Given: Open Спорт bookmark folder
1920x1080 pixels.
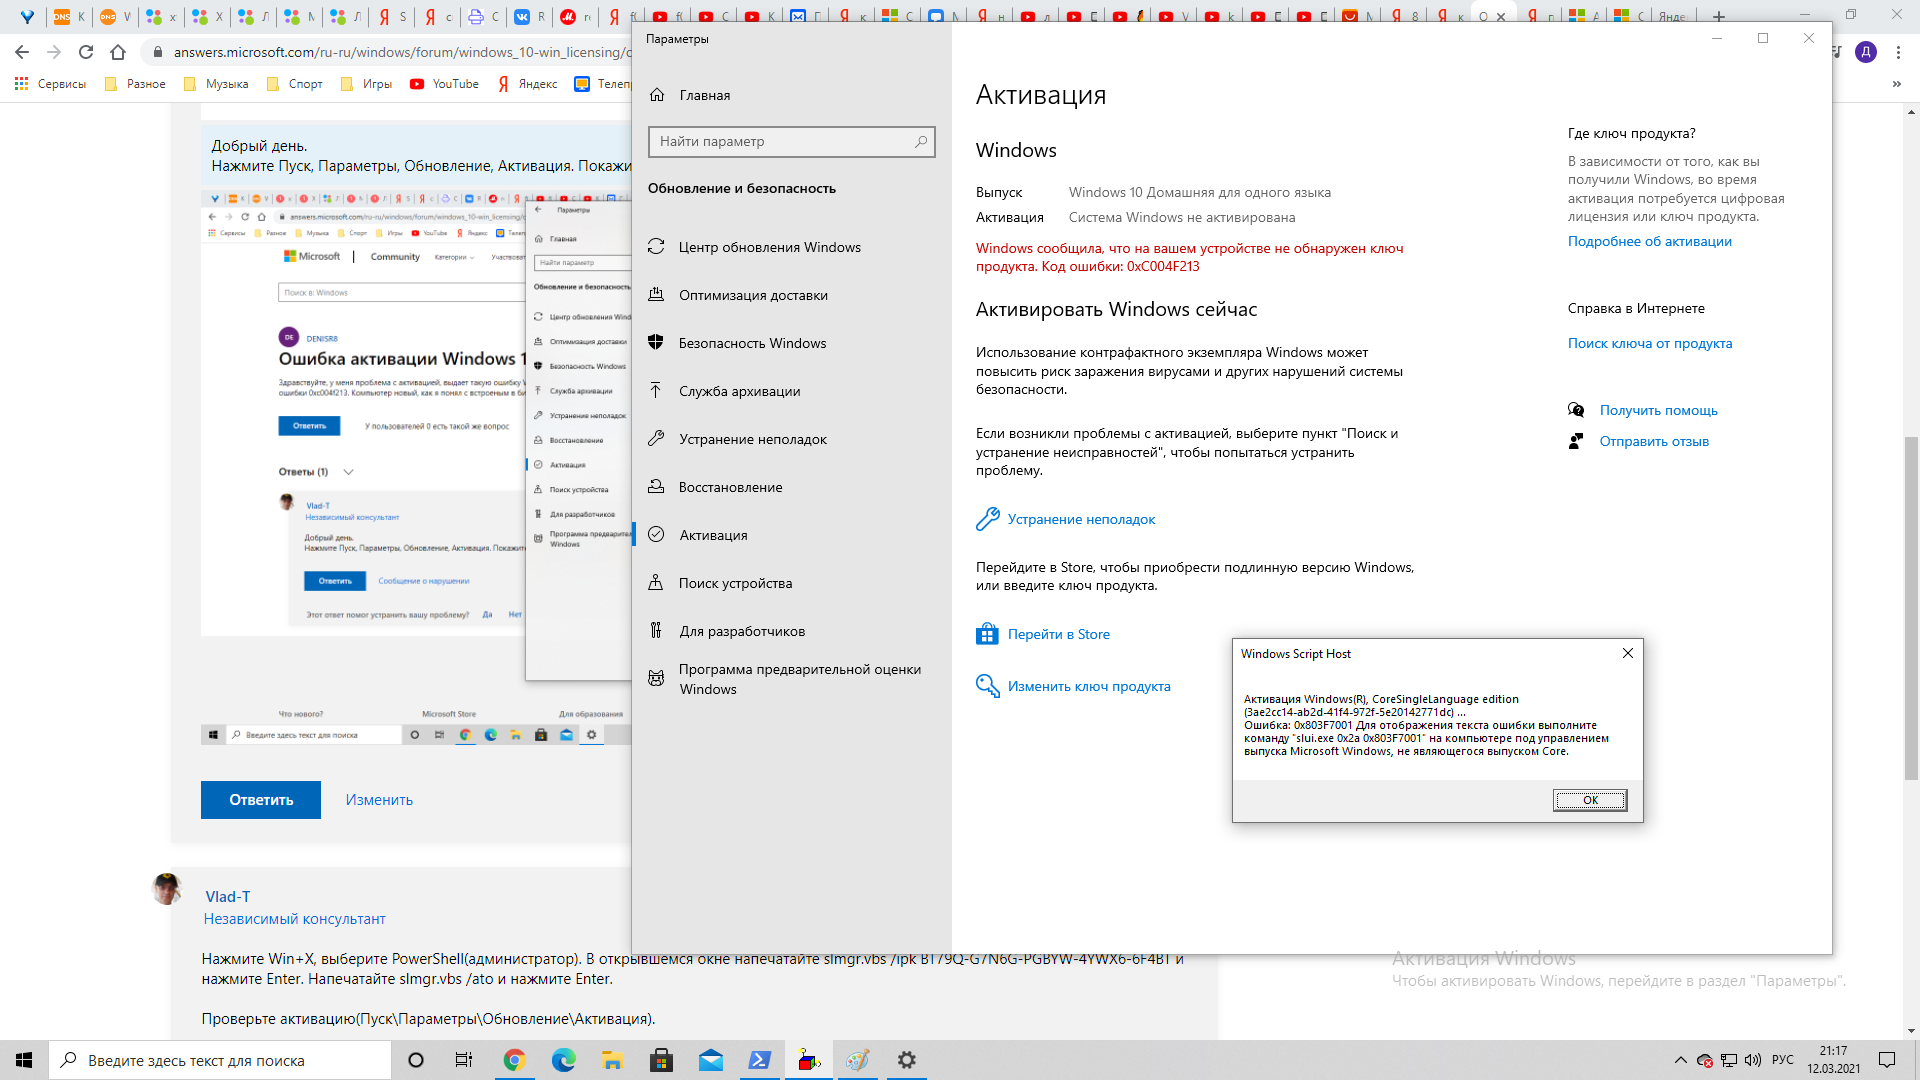Looking at the screenshot, I should pyautogui.click(x=294, y=84).
